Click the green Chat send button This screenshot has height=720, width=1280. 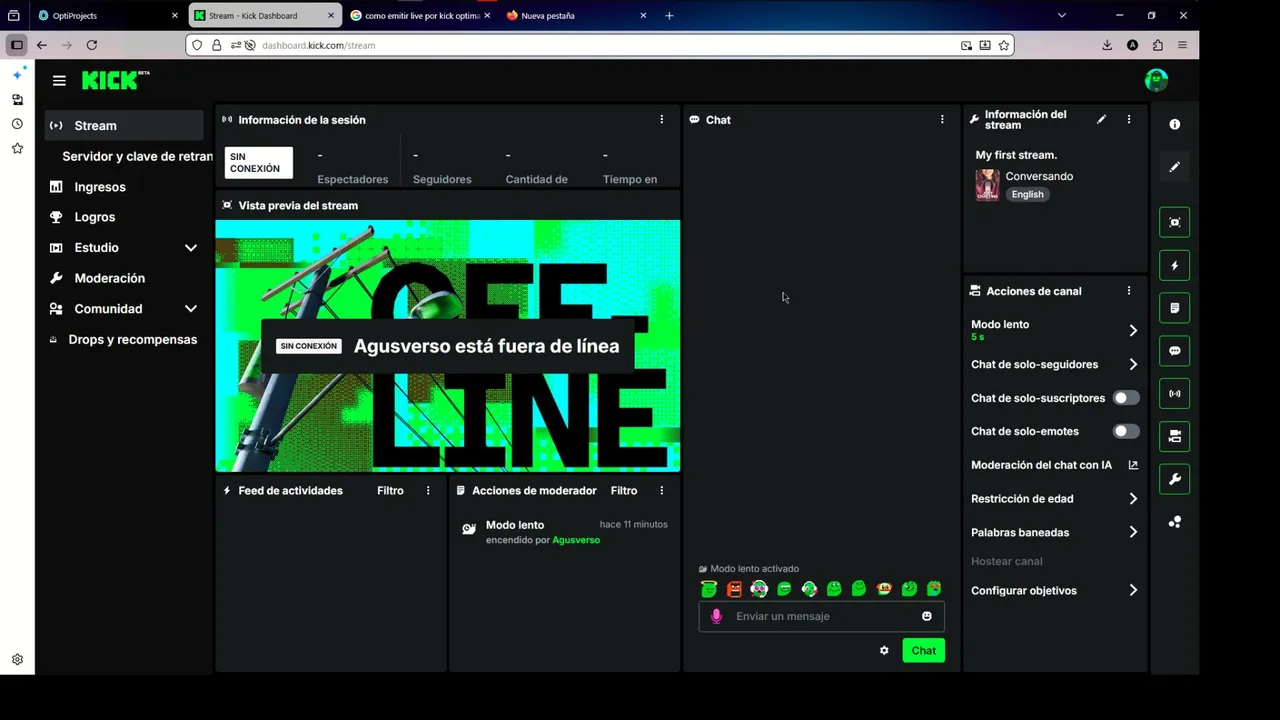pos(923,650)
